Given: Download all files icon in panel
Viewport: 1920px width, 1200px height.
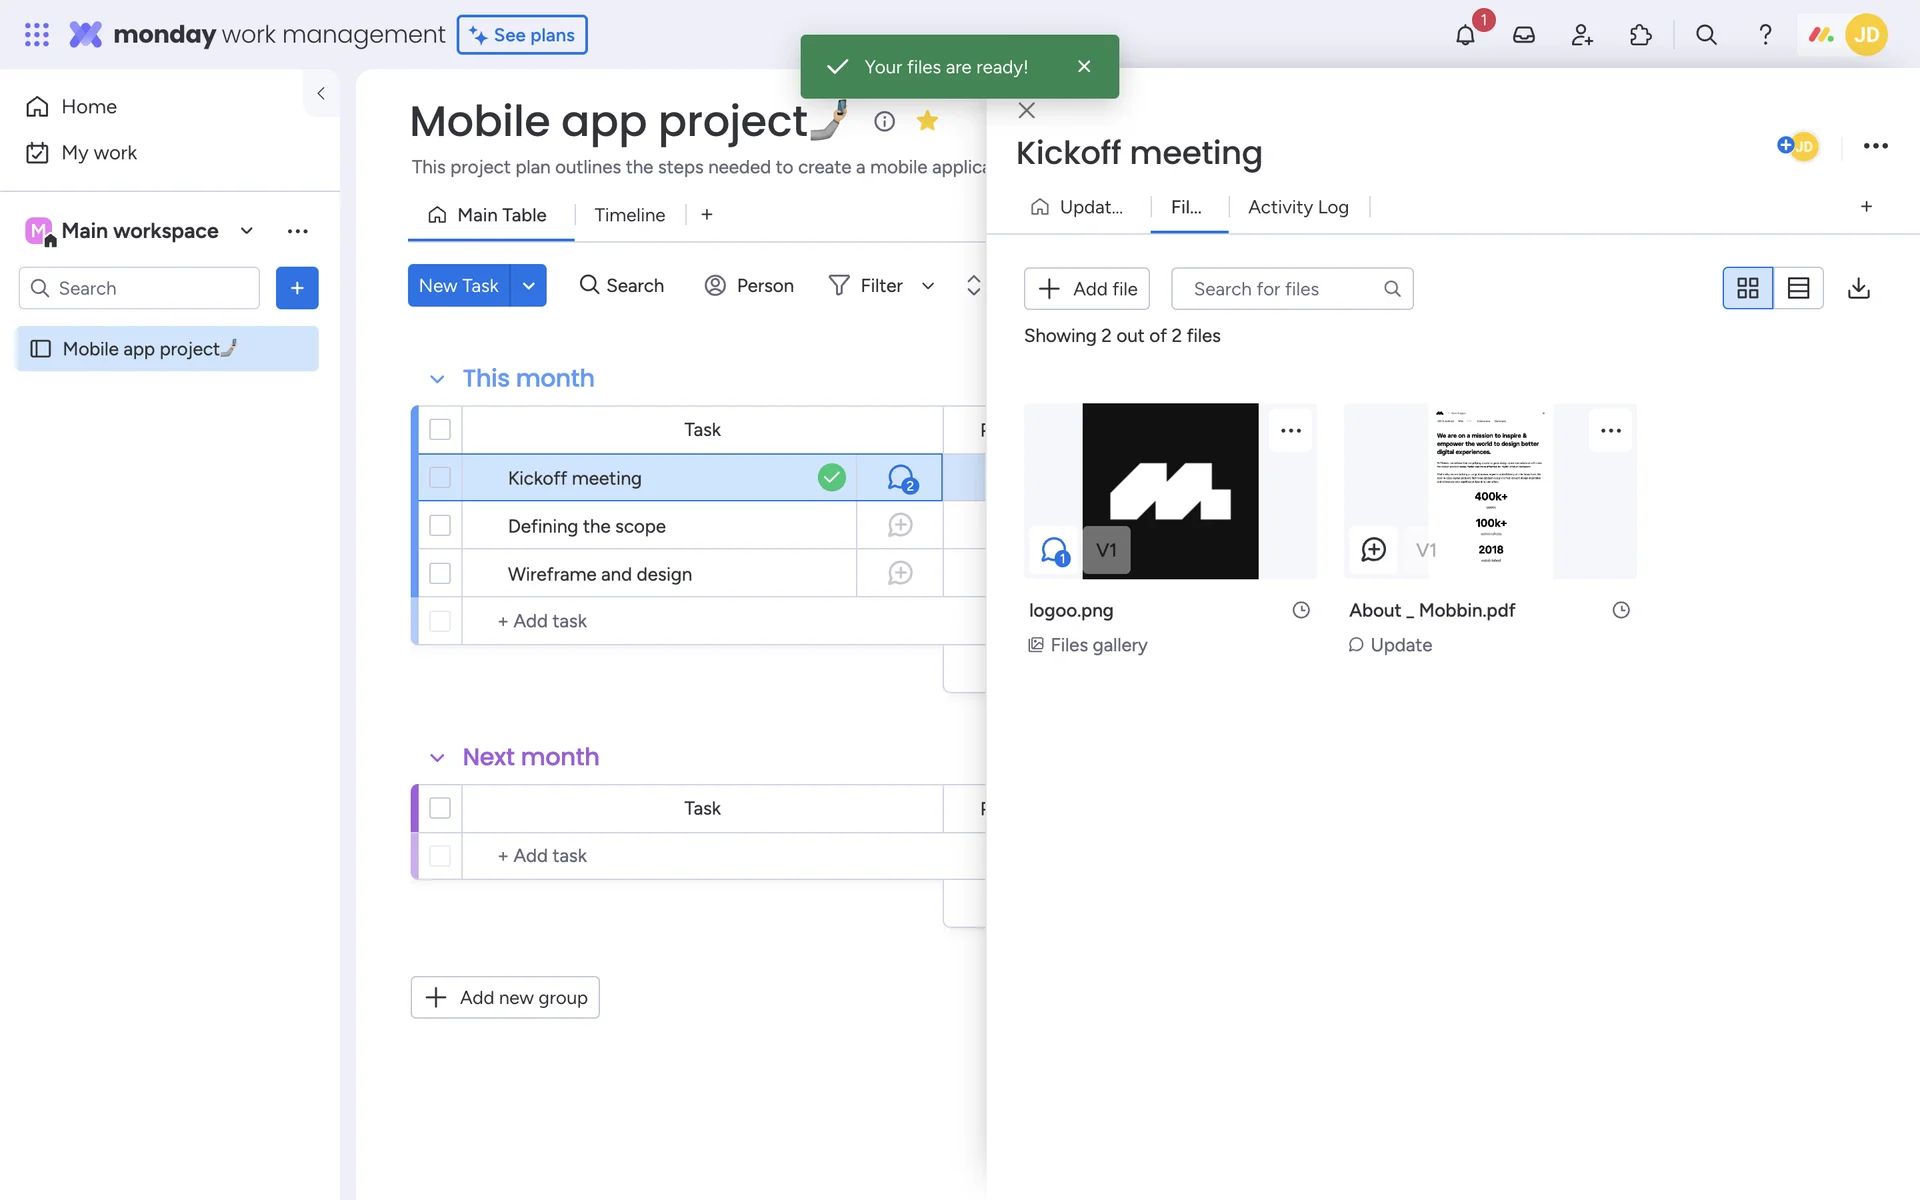Looking at the screenshot, I should coord(1858,288).
